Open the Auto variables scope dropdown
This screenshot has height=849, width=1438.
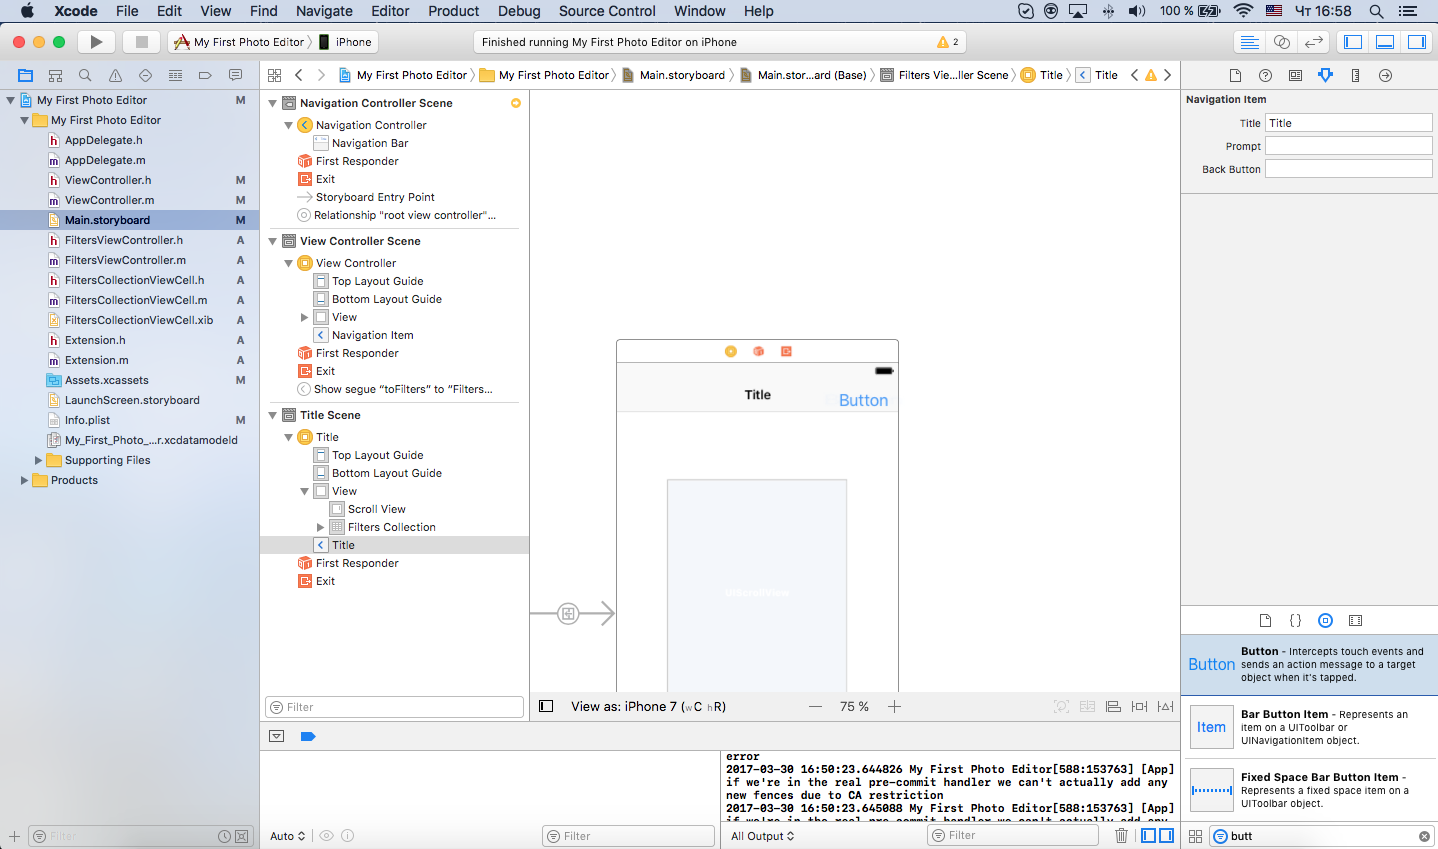287,836
